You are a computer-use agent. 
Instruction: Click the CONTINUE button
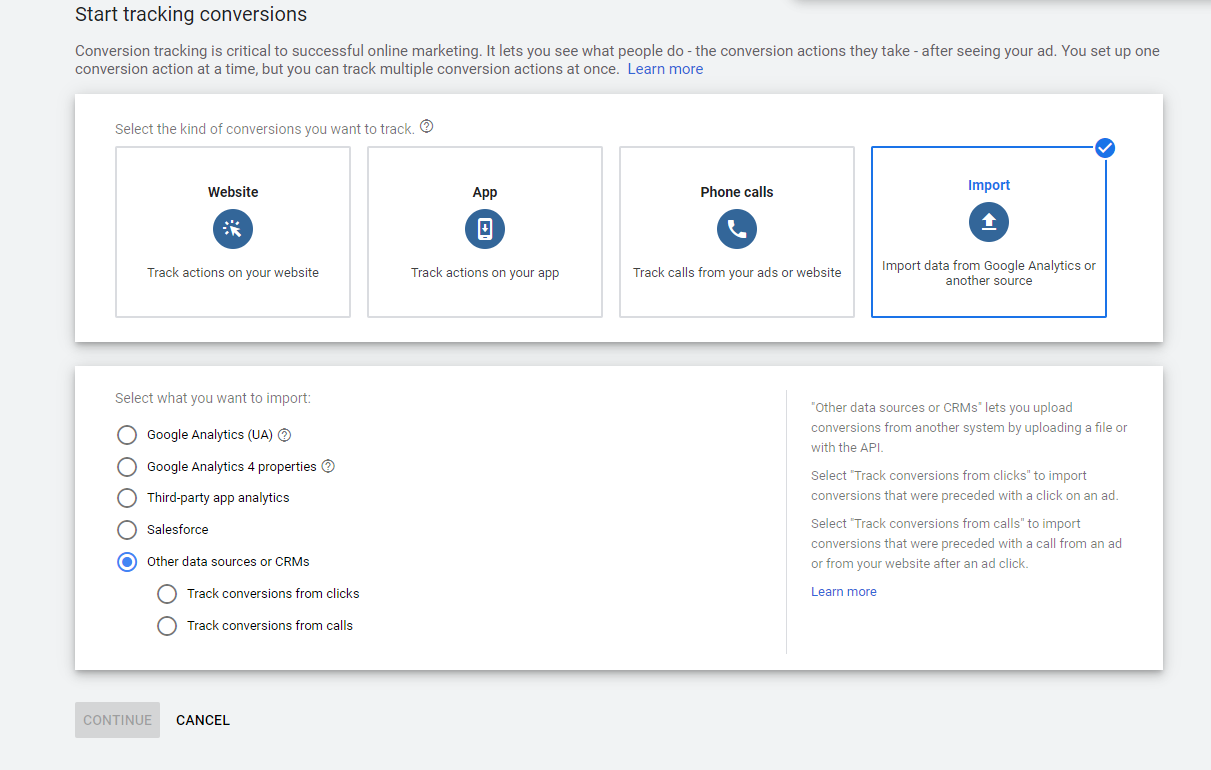(117, 719)
